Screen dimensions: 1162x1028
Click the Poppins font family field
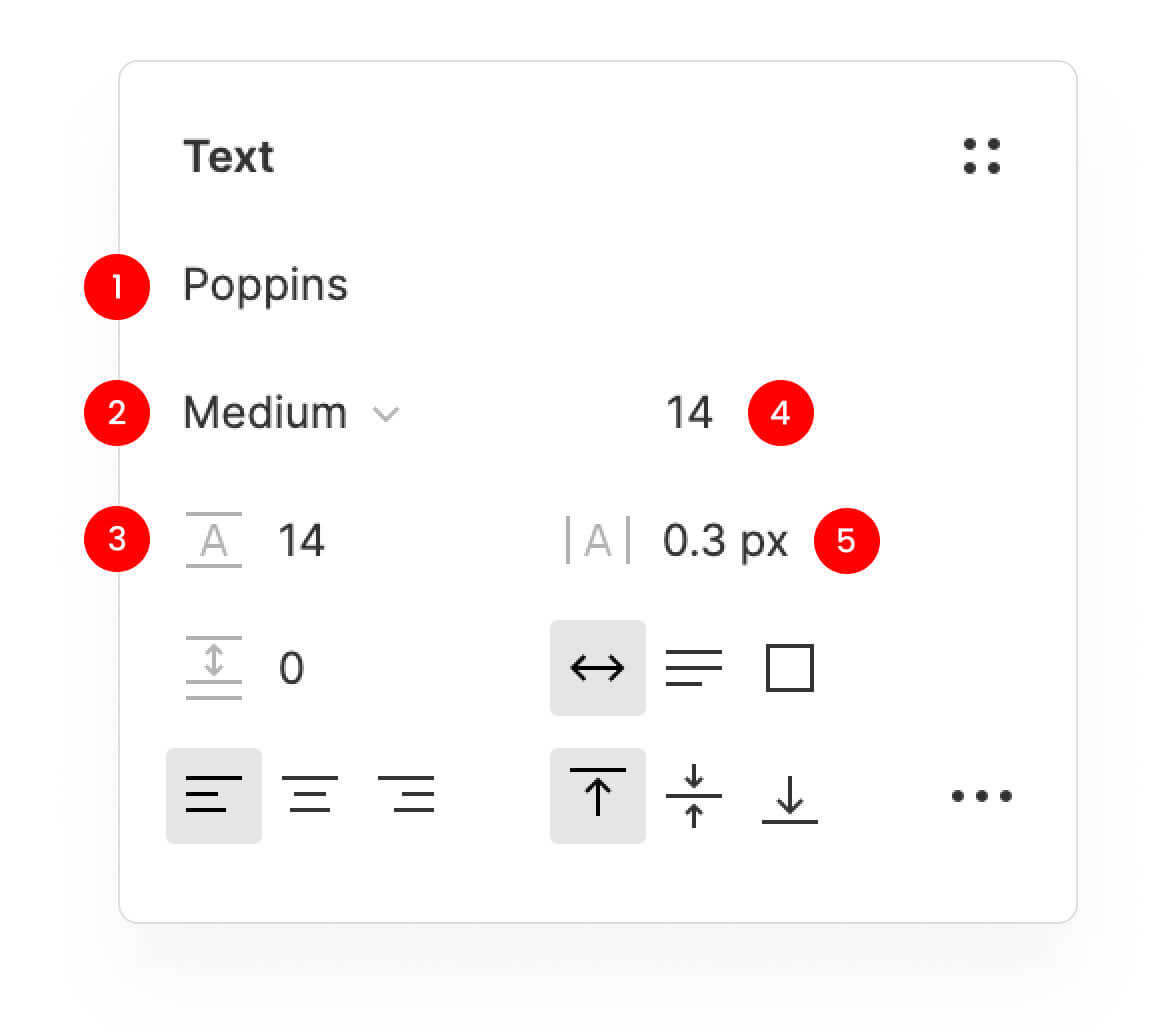point(266,286)
